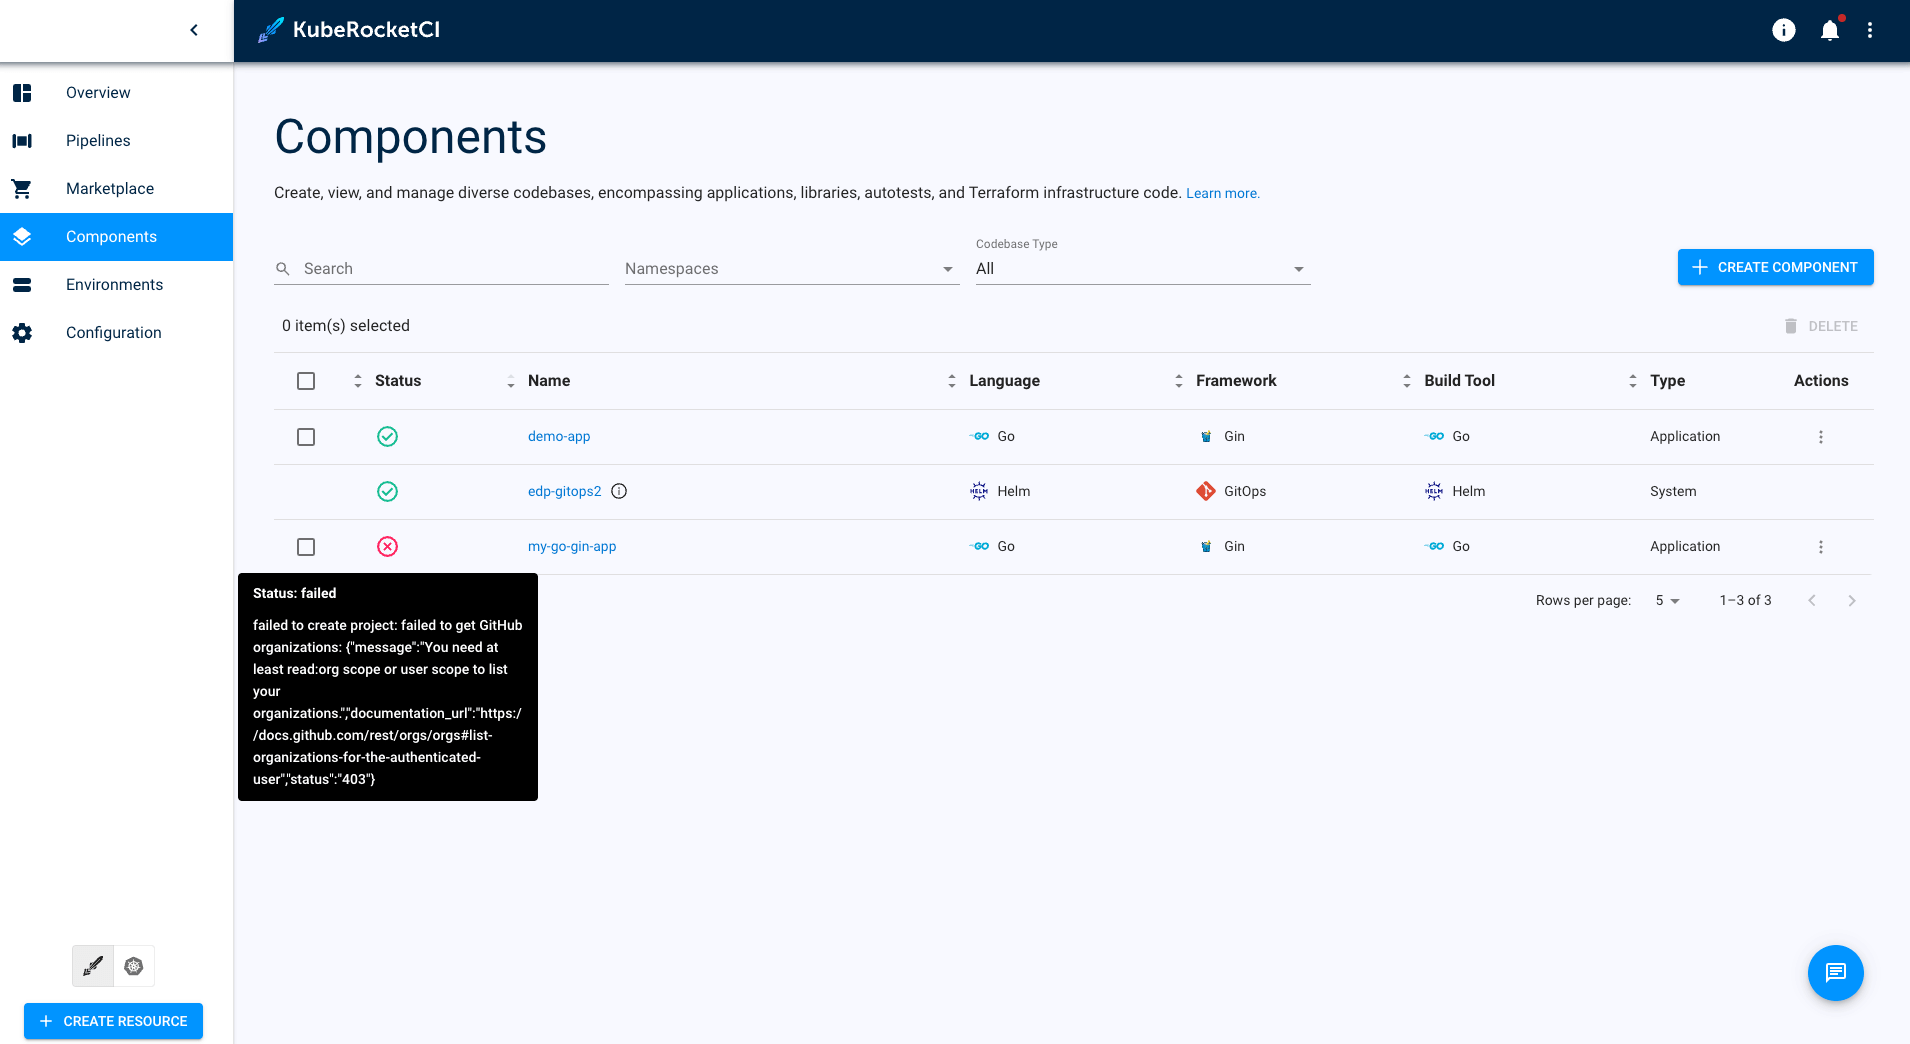Check the select-all checkbox in table header
Screen dimensions: 1910x1044
point(306,381)
